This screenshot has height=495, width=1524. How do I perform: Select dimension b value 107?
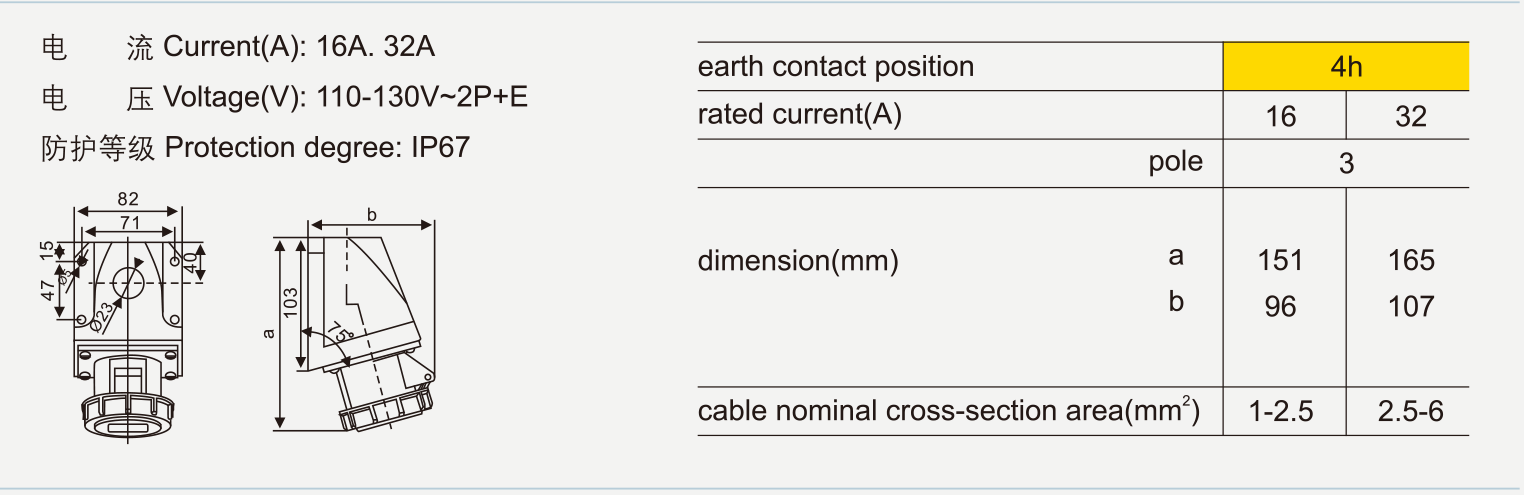click(x=1411, y=306)
